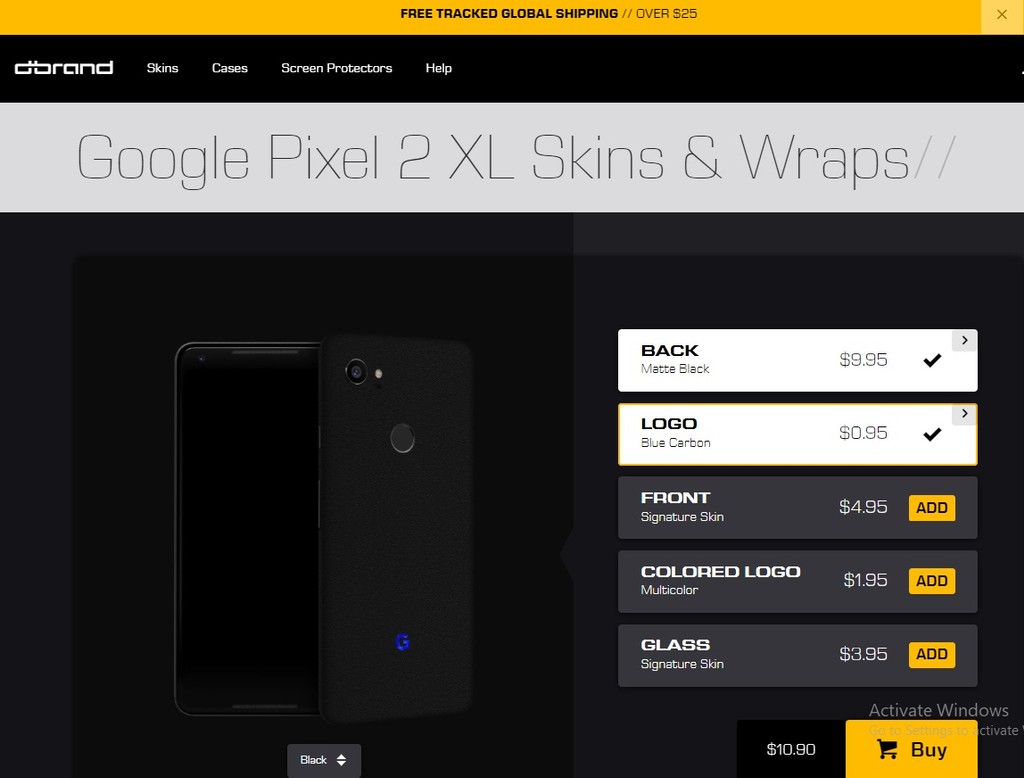Image resolution: width=1024 pixels, height=778 pixels.
Task: Toggle the LOGO Blue Carbon checkmark
Action: [x=932, y=434]
